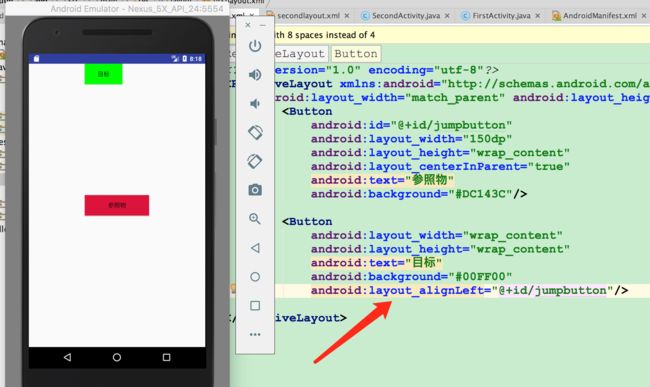Take a screenshot with the camera icon
Screen dimensions: 650x387
click(x=255, y=190)
